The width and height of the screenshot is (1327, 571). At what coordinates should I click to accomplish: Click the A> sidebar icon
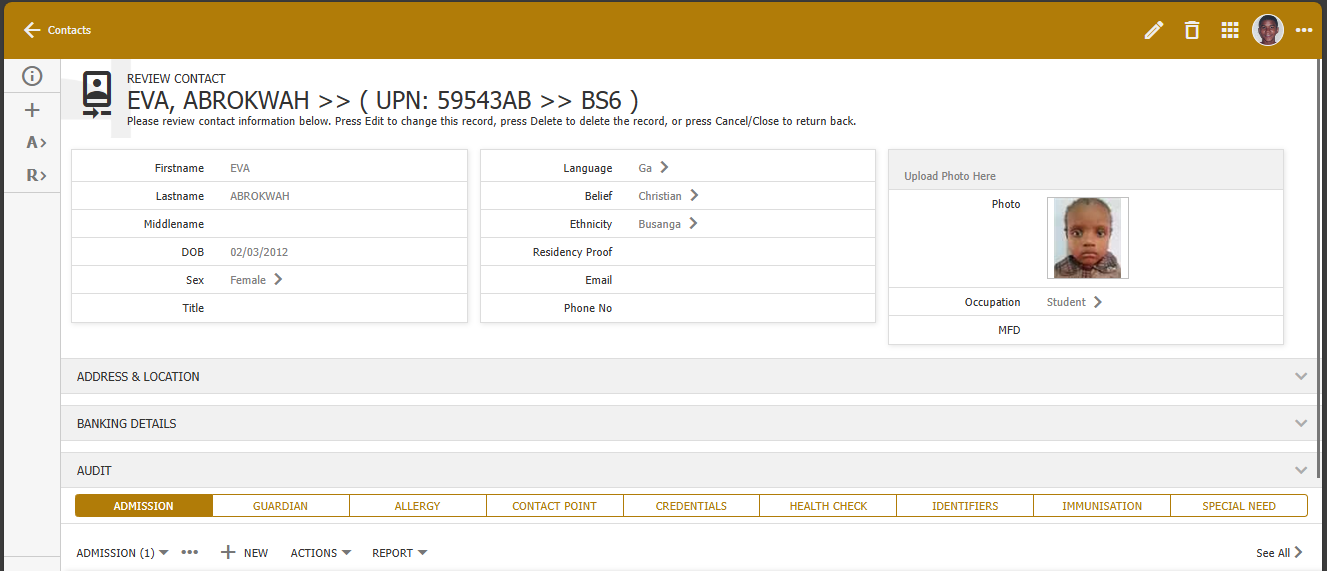(36, 142)
